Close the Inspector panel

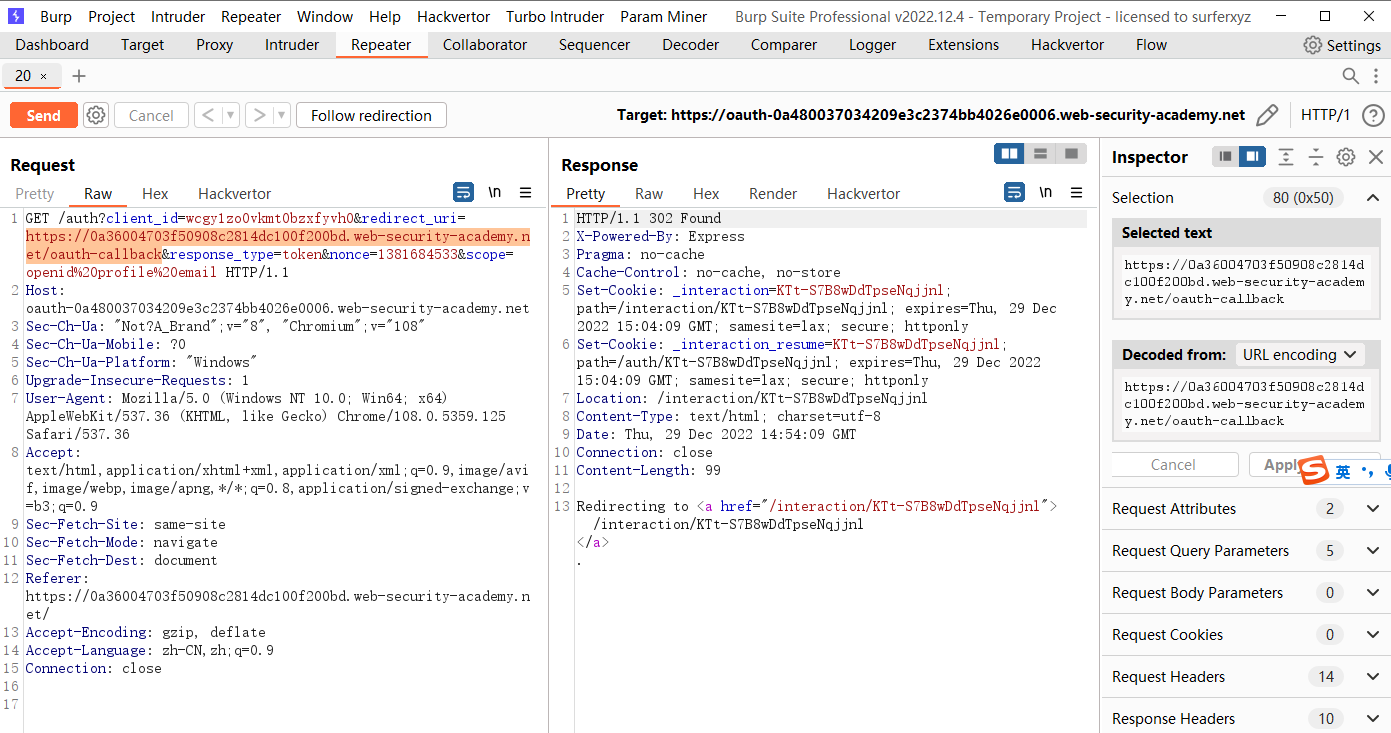[1376, 157]
